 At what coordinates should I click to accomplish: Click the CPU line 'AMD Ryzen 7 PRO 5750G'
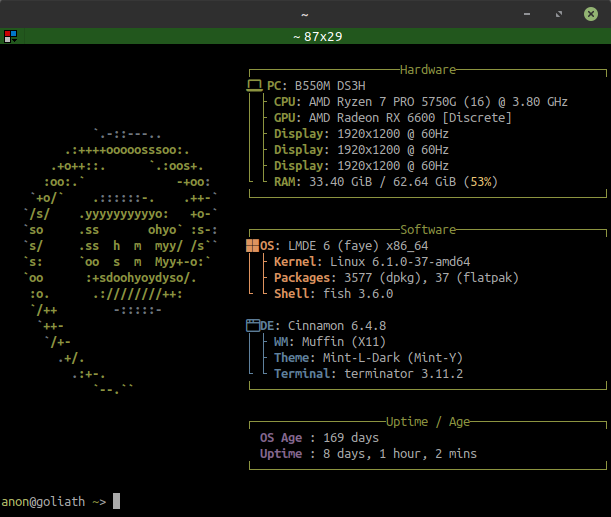[x=382, y=102]
